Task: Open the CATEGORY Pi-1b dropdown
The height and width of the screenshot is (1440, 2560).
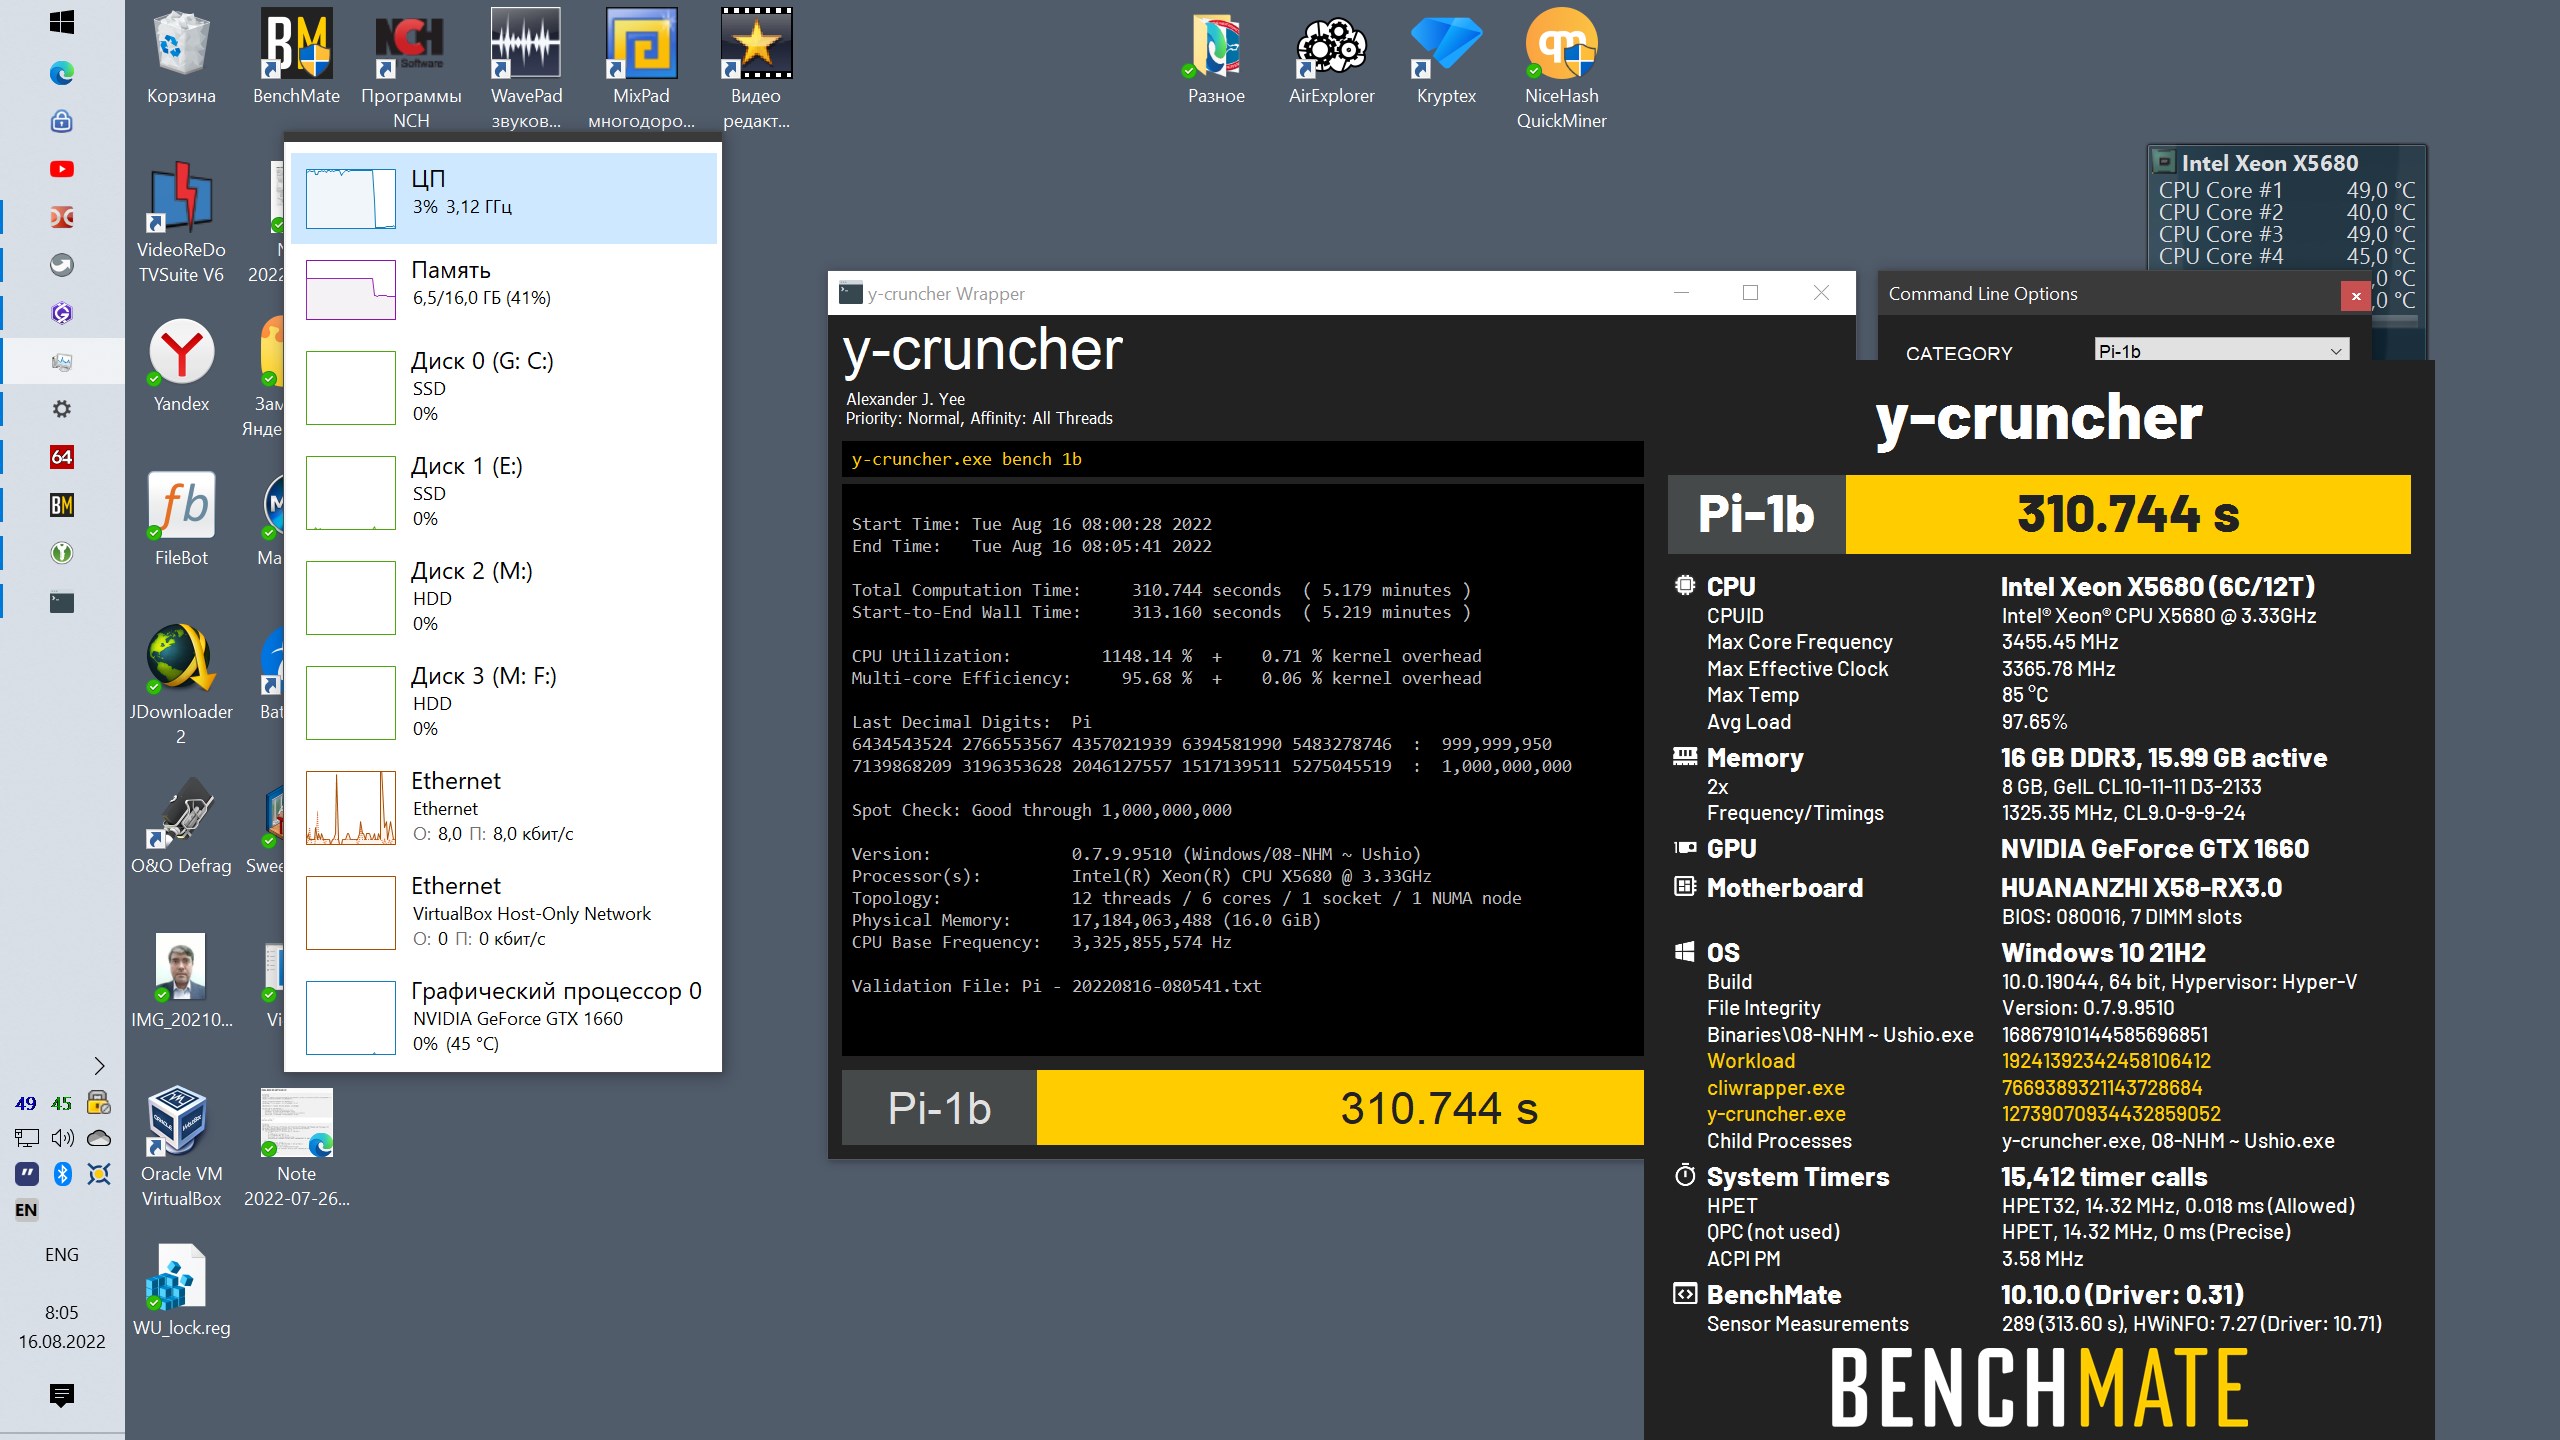Action: coord(2221,351)
